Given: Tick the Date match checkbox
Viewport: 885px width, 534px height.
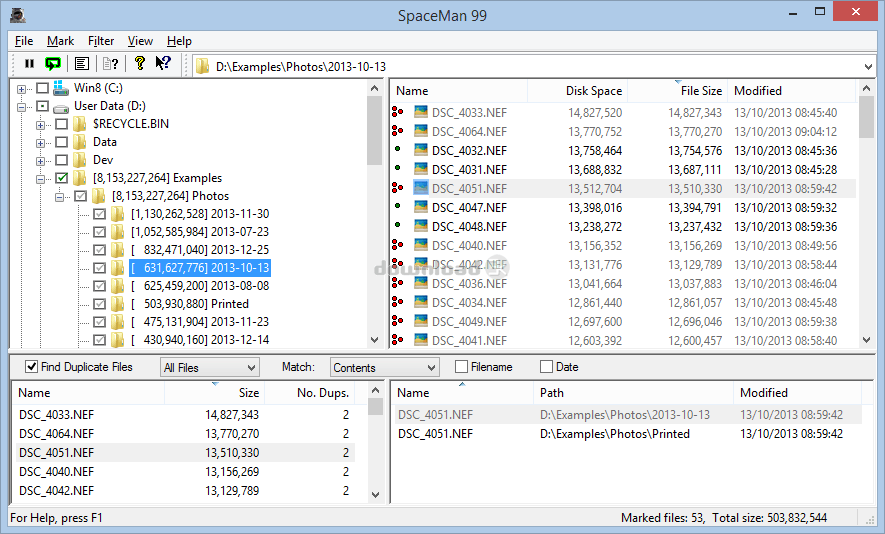Looking at the screenshot, I should (x=546, y=367).
